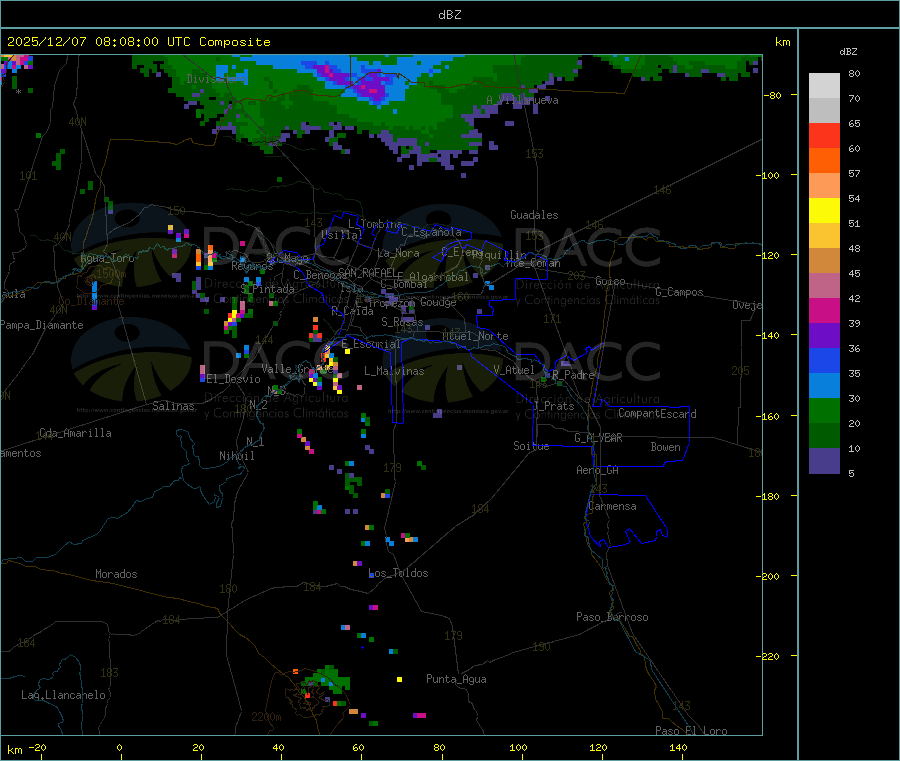
Task: Click the G_Campos location label
Action: pyautogui.click(x=679, y=292)
